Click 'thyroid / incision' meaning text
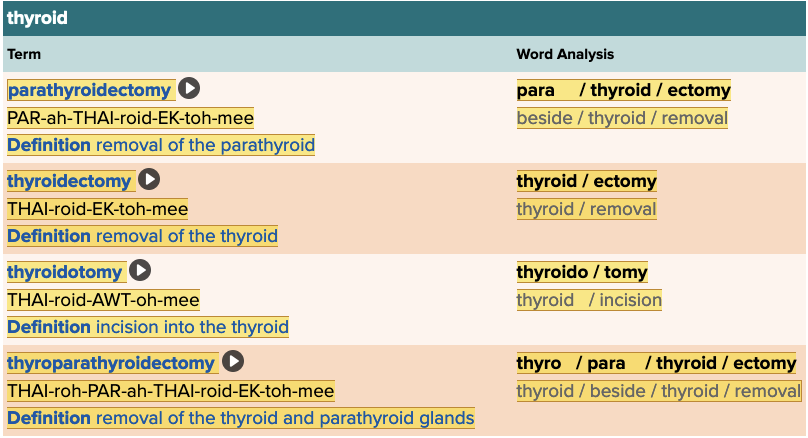 (589, 300)
